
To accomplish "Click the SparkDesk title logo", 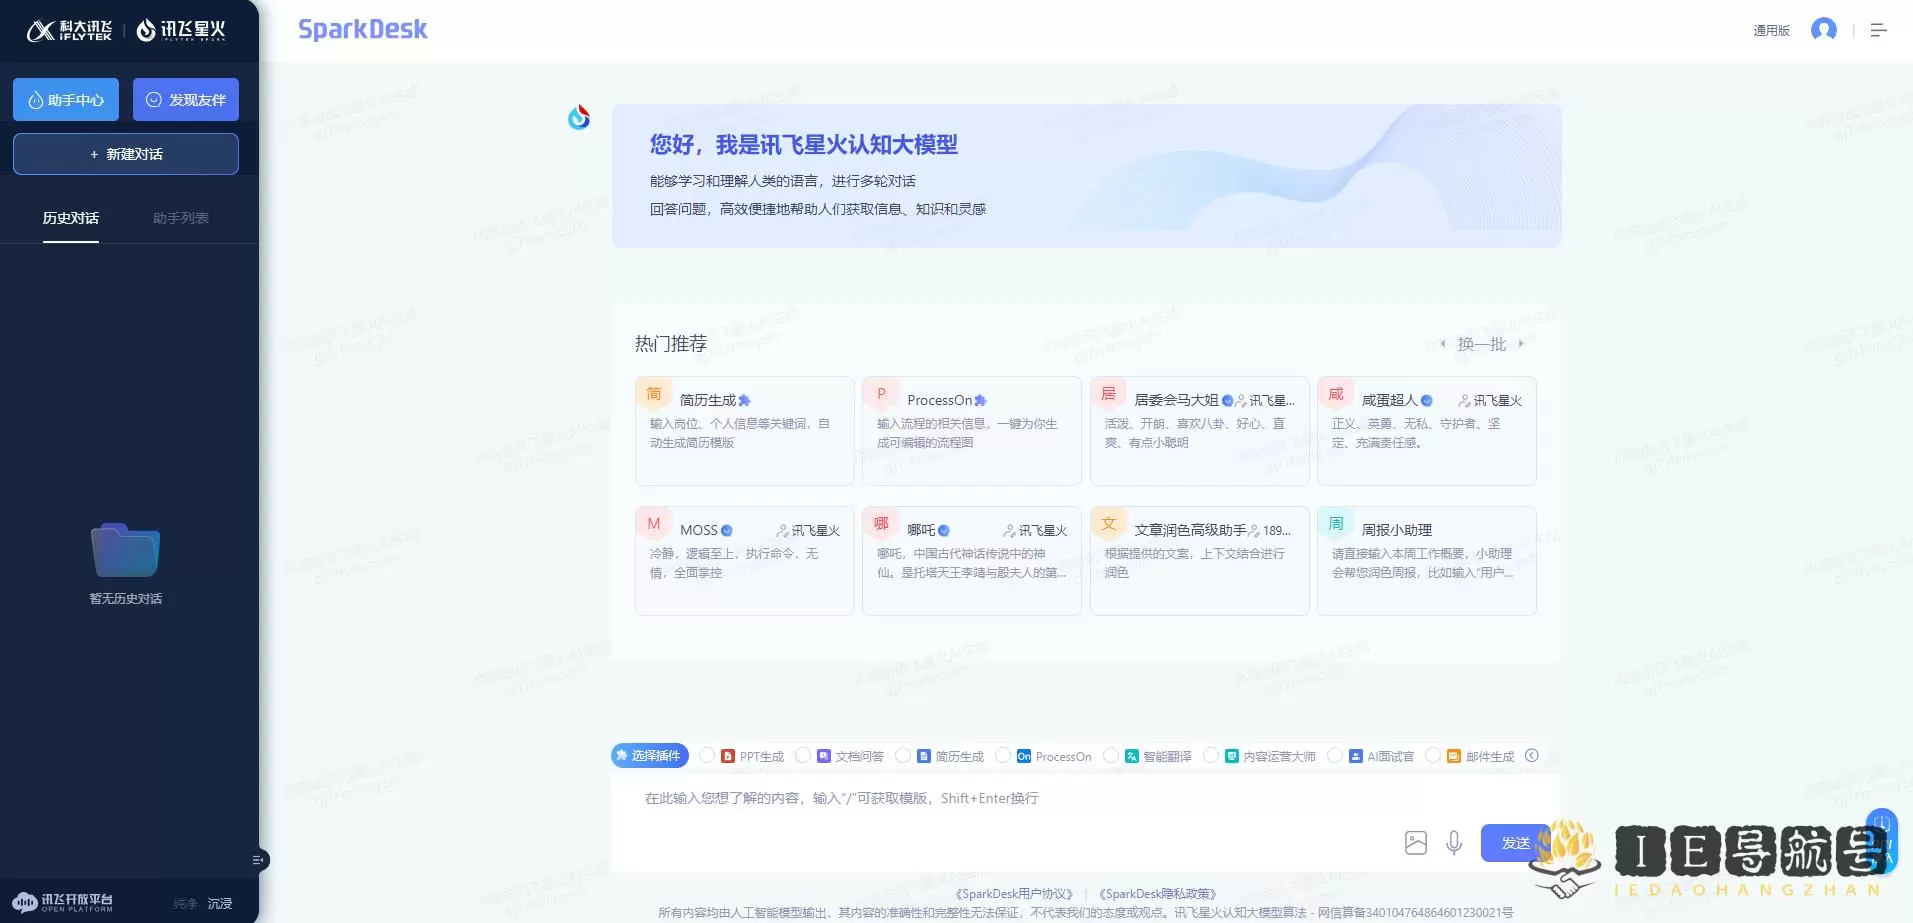I will [x=363, y=30].
